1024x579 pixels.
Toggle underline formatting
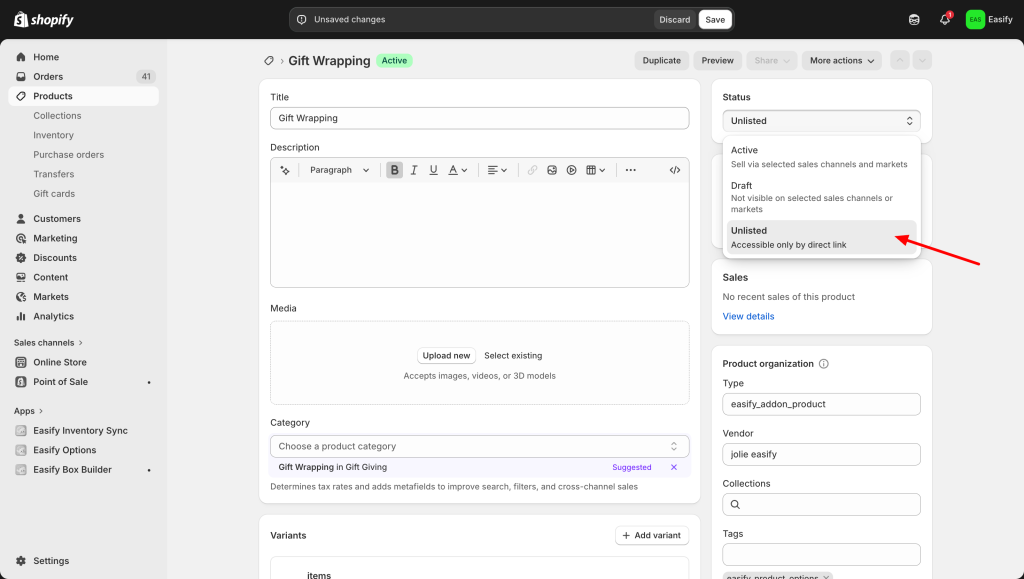click(x=433, y=170)
